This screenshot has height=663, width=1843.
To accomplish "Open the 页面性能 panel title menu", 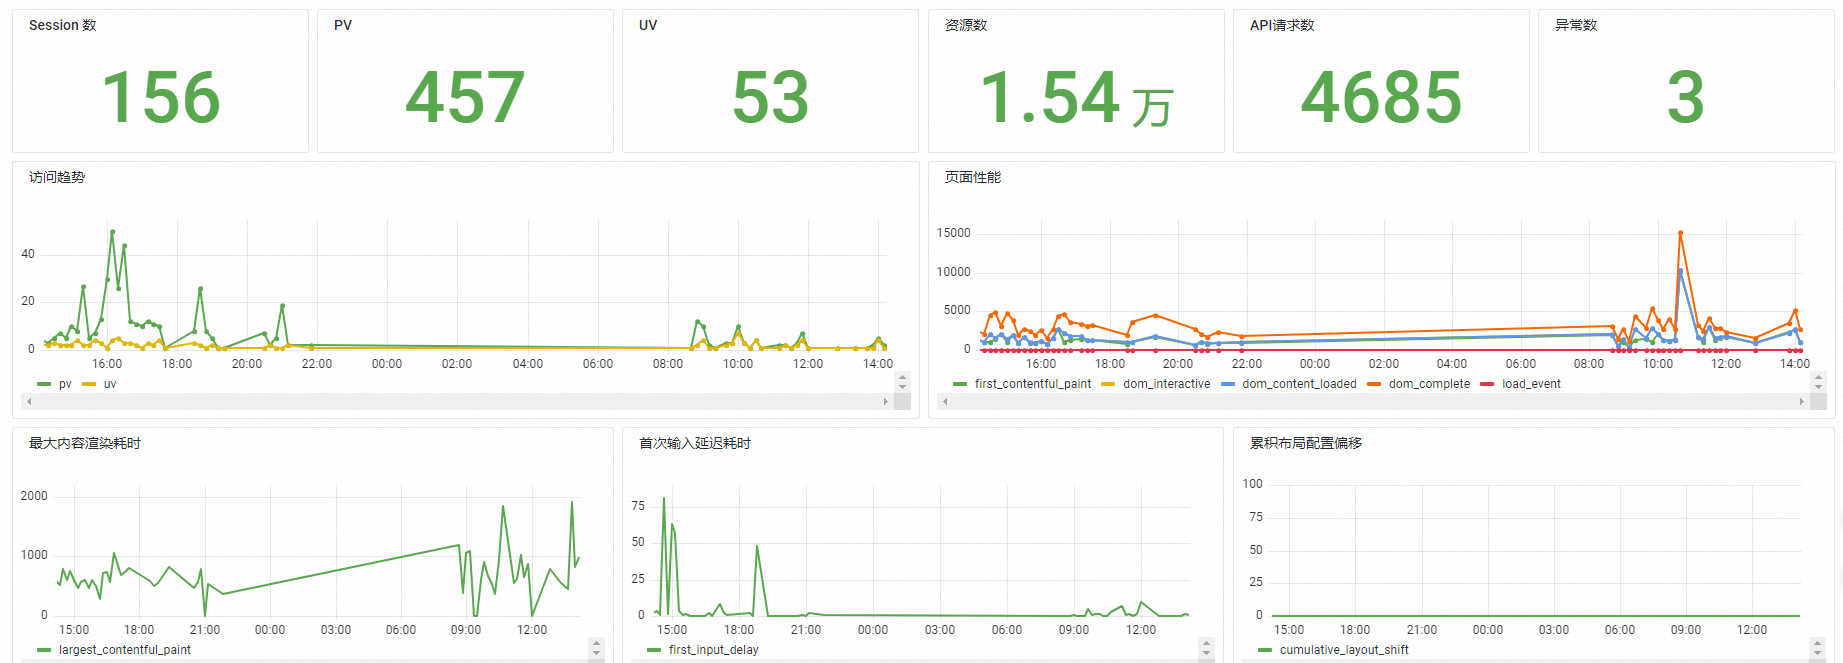I will 973,177.
